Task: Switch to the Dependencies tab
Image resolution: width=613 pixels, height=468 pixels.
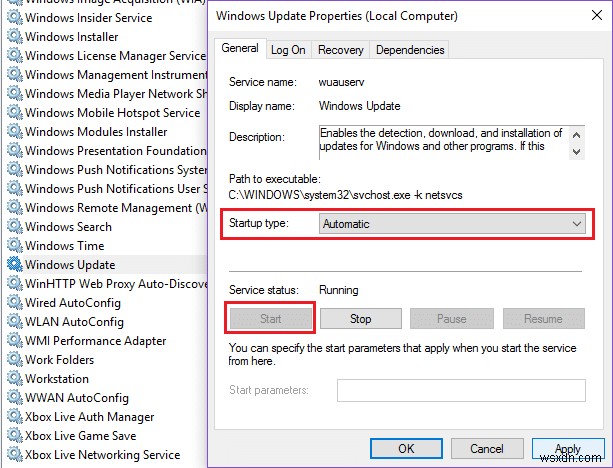Action: (x=410, y=49)
